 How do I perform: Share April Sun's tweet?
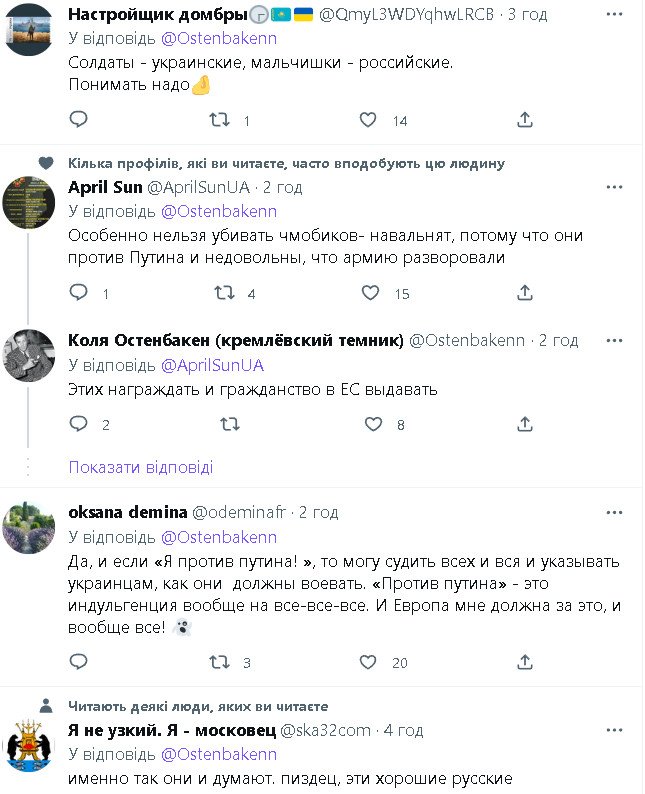525,293
